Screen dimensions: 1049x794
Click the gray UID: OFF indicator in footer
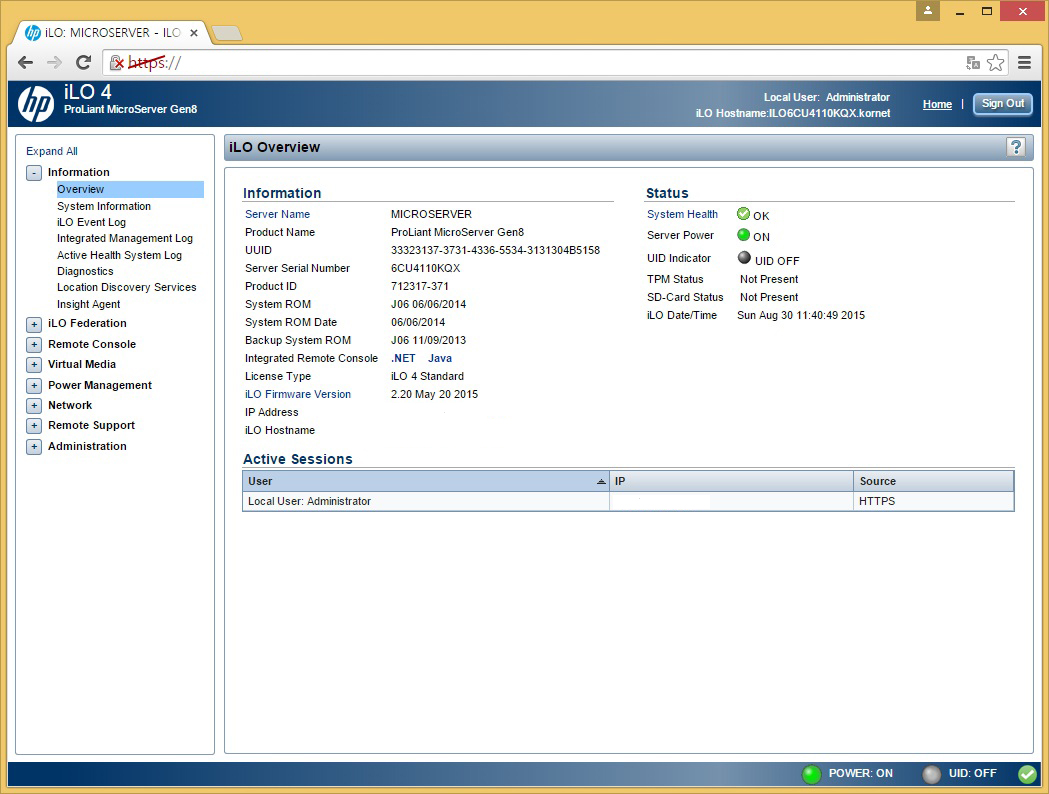(931, 774)
